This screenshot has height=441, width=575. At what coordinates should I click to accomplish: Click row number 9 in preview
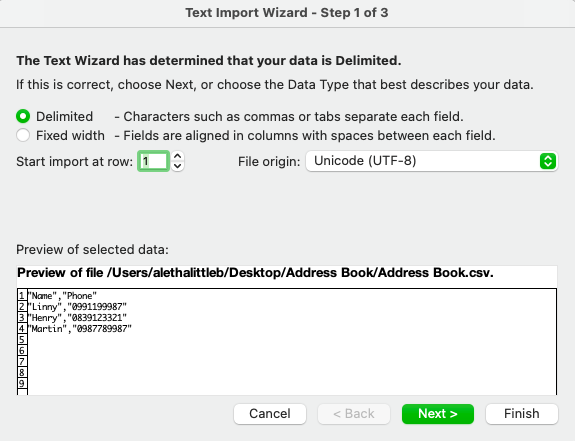click(x=22, y=383)
